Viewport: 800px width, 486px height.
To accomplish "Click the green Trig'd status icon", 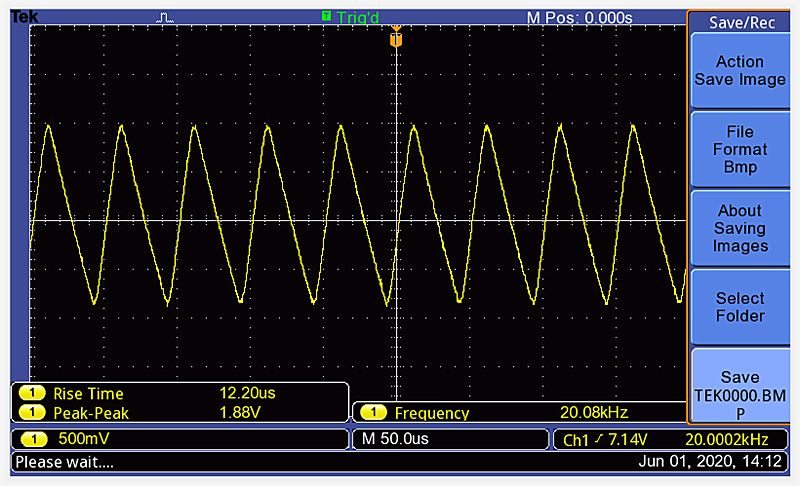I will click(326, 17).
